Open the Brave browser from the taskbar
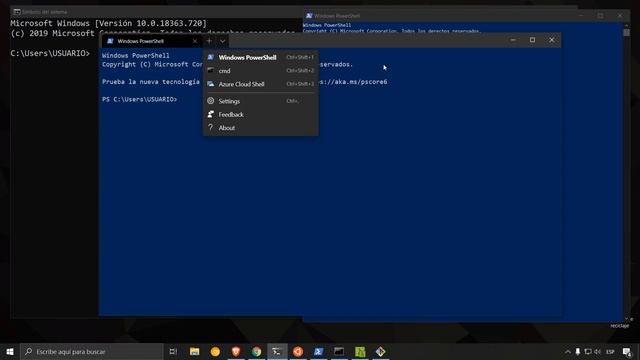 click(x=236, y=351)
